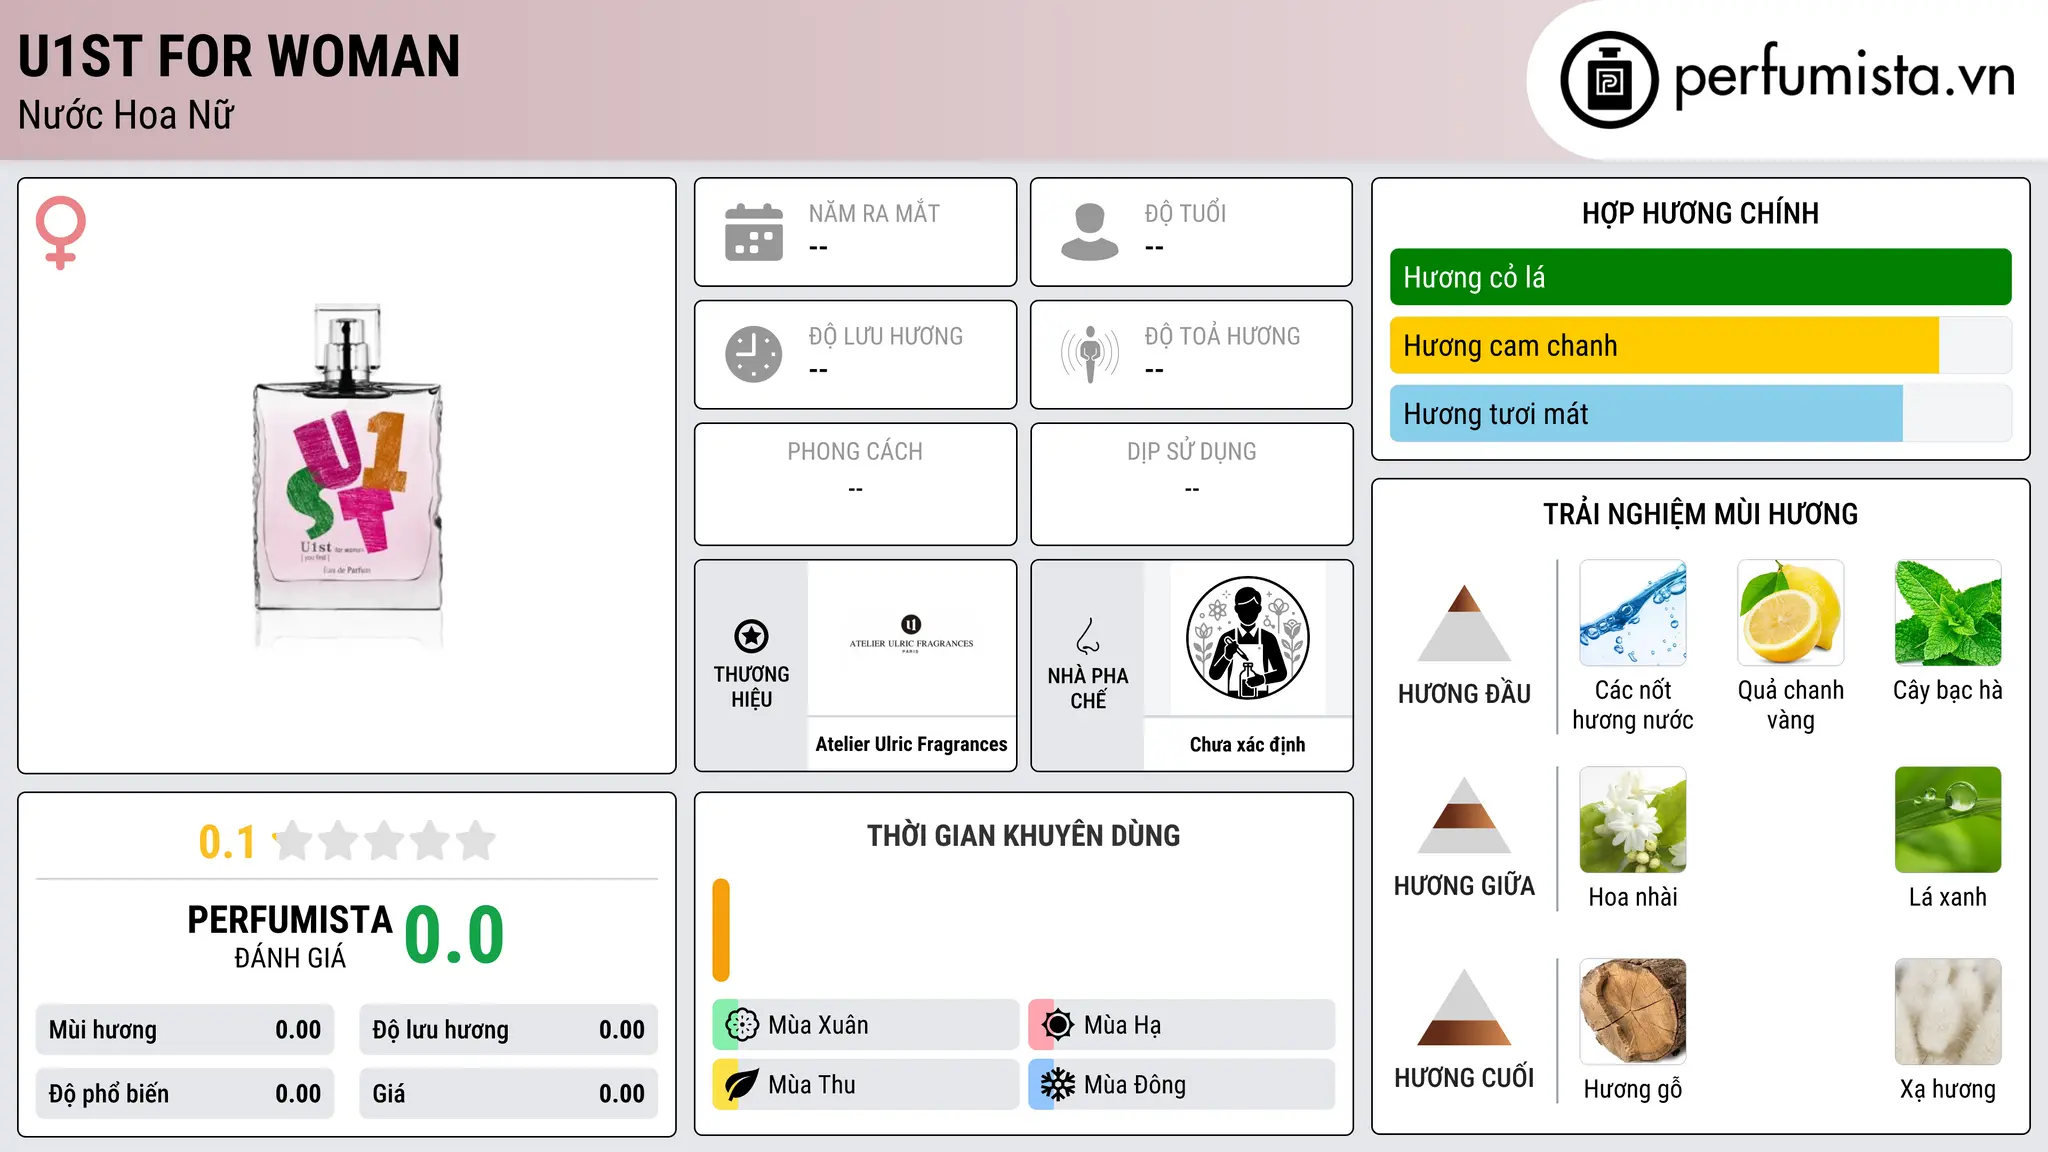Viewport: 2048px width, 1152px height.
Task: Click the Mùi hương 0.00 score box
Action: [185, 1030]
